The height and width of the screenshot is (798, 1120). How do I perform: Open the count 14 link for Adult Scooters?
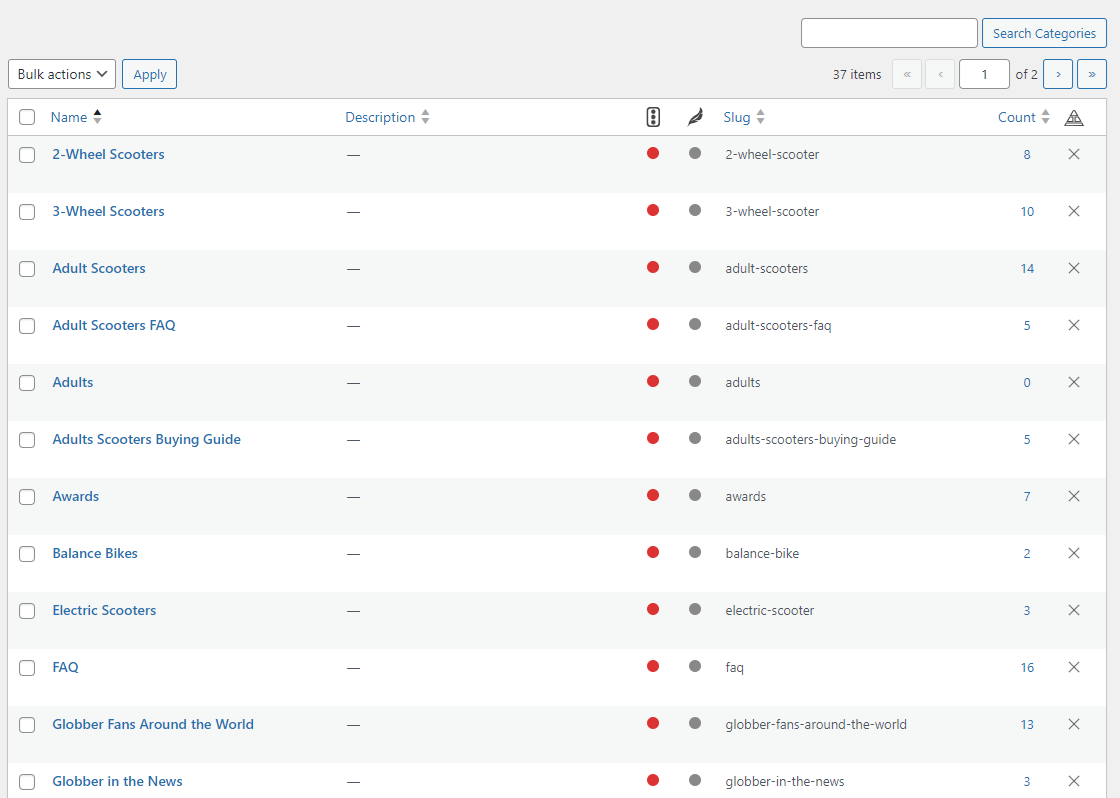pos(1026,269)
